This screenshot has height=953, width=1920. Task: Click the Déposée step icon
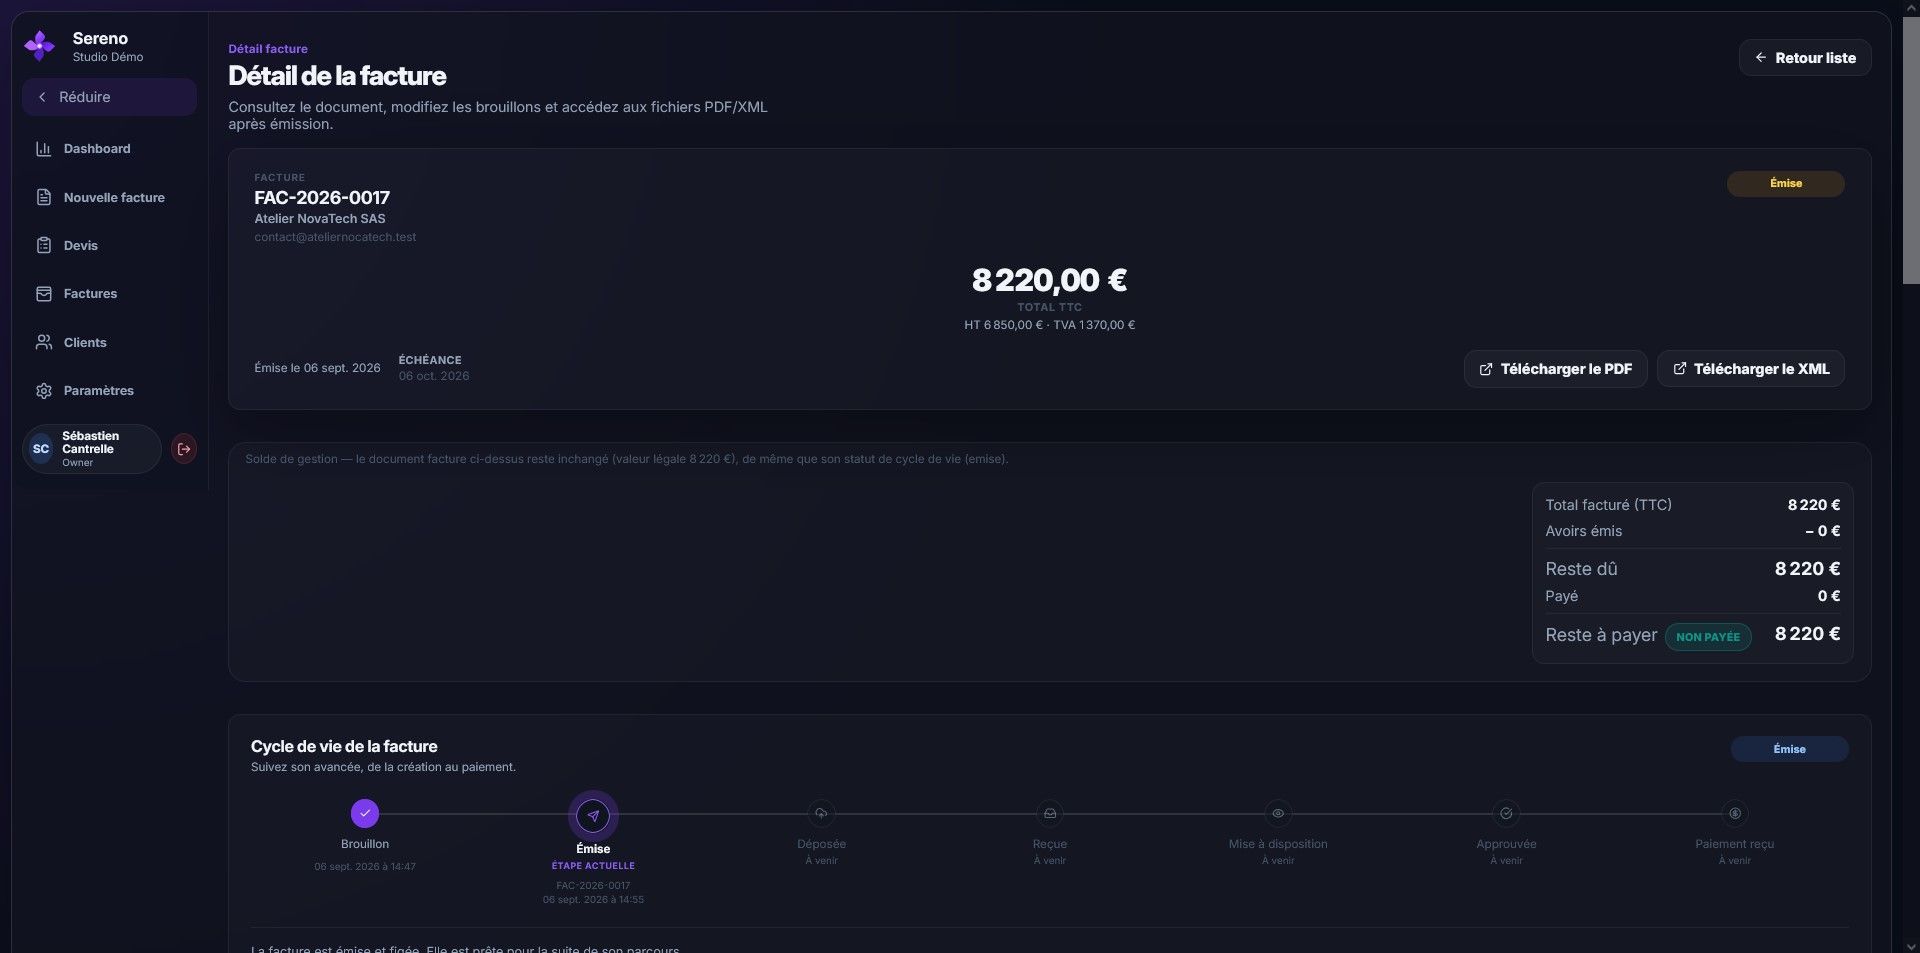[x=821, y=814]
